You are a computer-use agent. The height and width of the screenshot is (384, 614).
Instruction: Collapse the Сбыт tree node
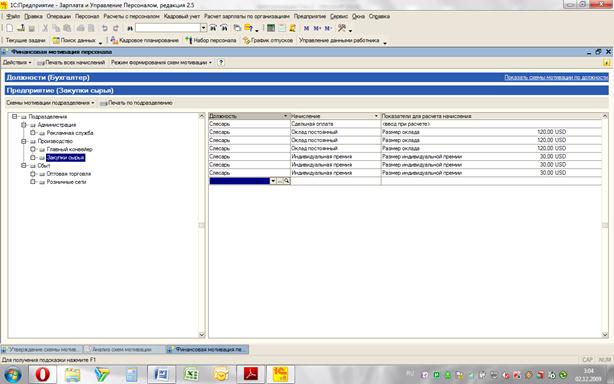click(x=24, y=166)
